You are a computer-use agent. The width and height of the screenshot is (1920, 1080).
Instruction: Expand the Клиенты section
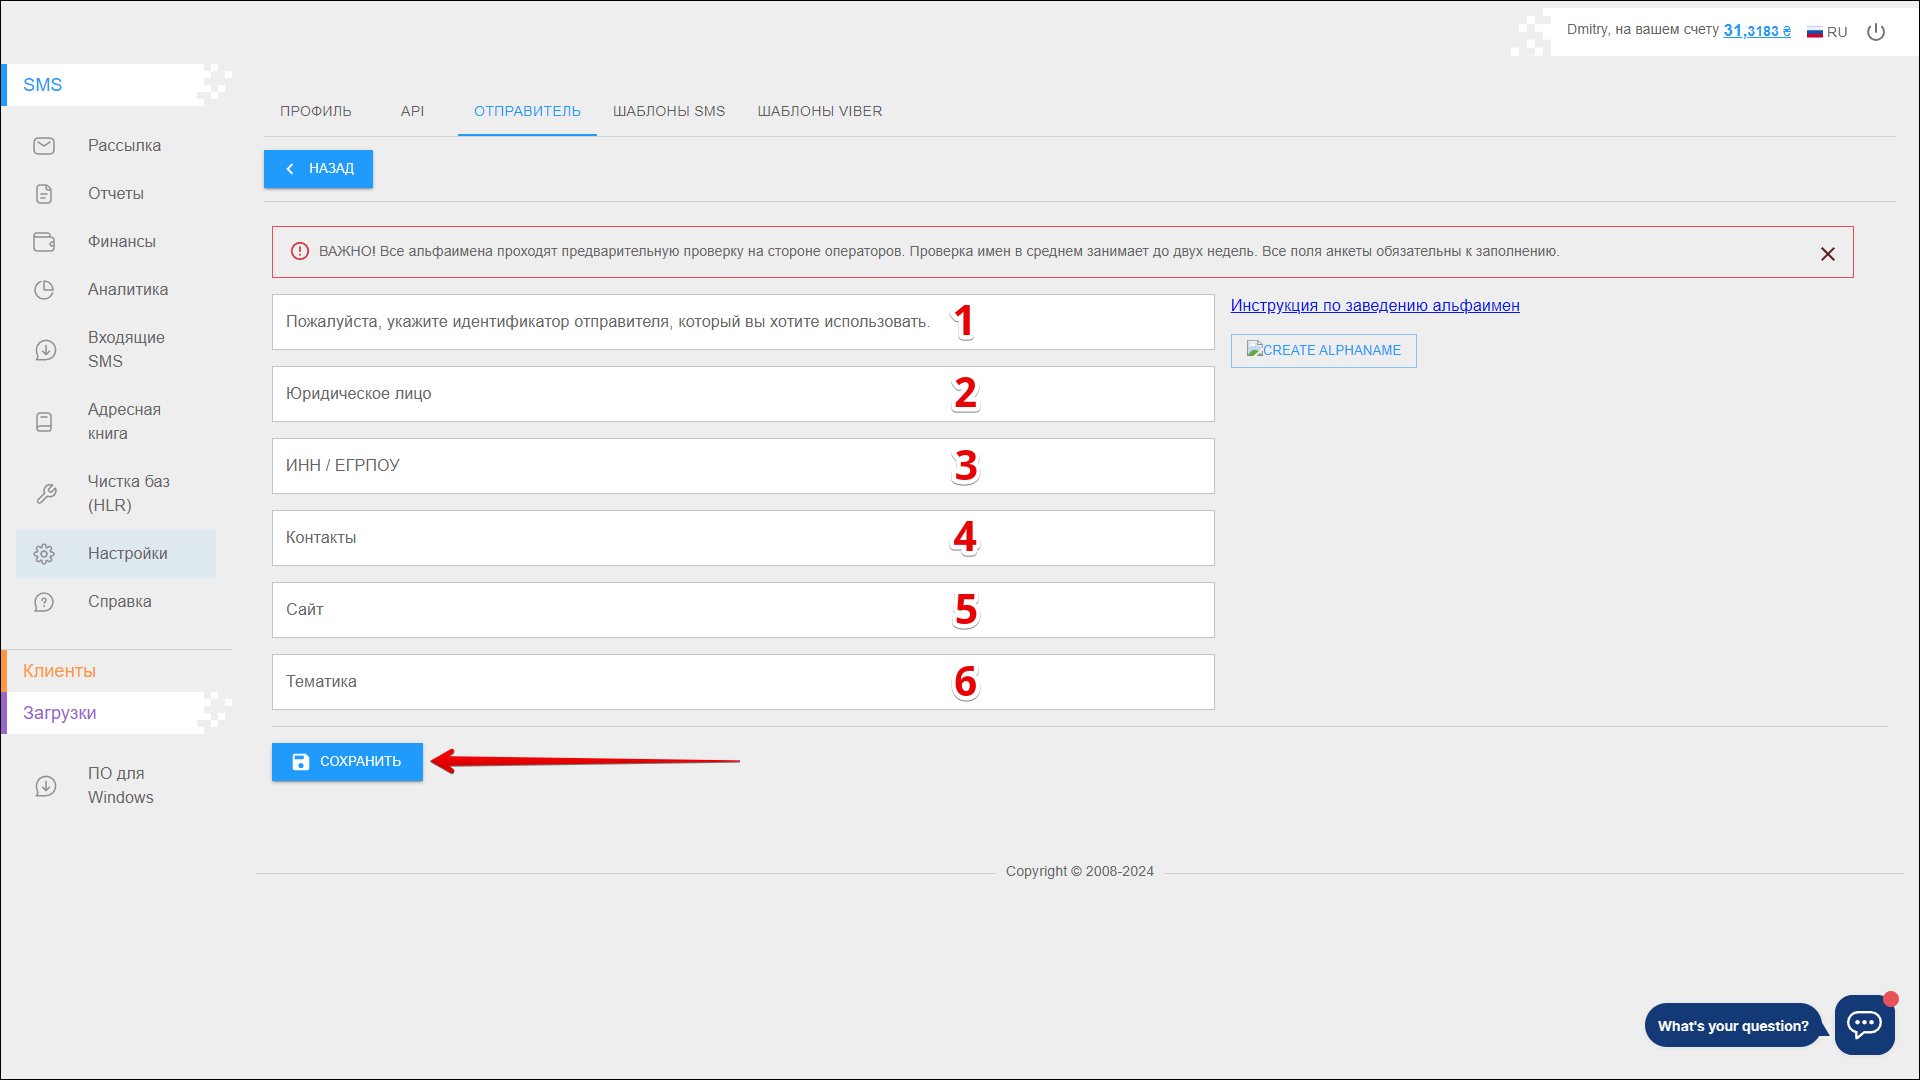60,671
